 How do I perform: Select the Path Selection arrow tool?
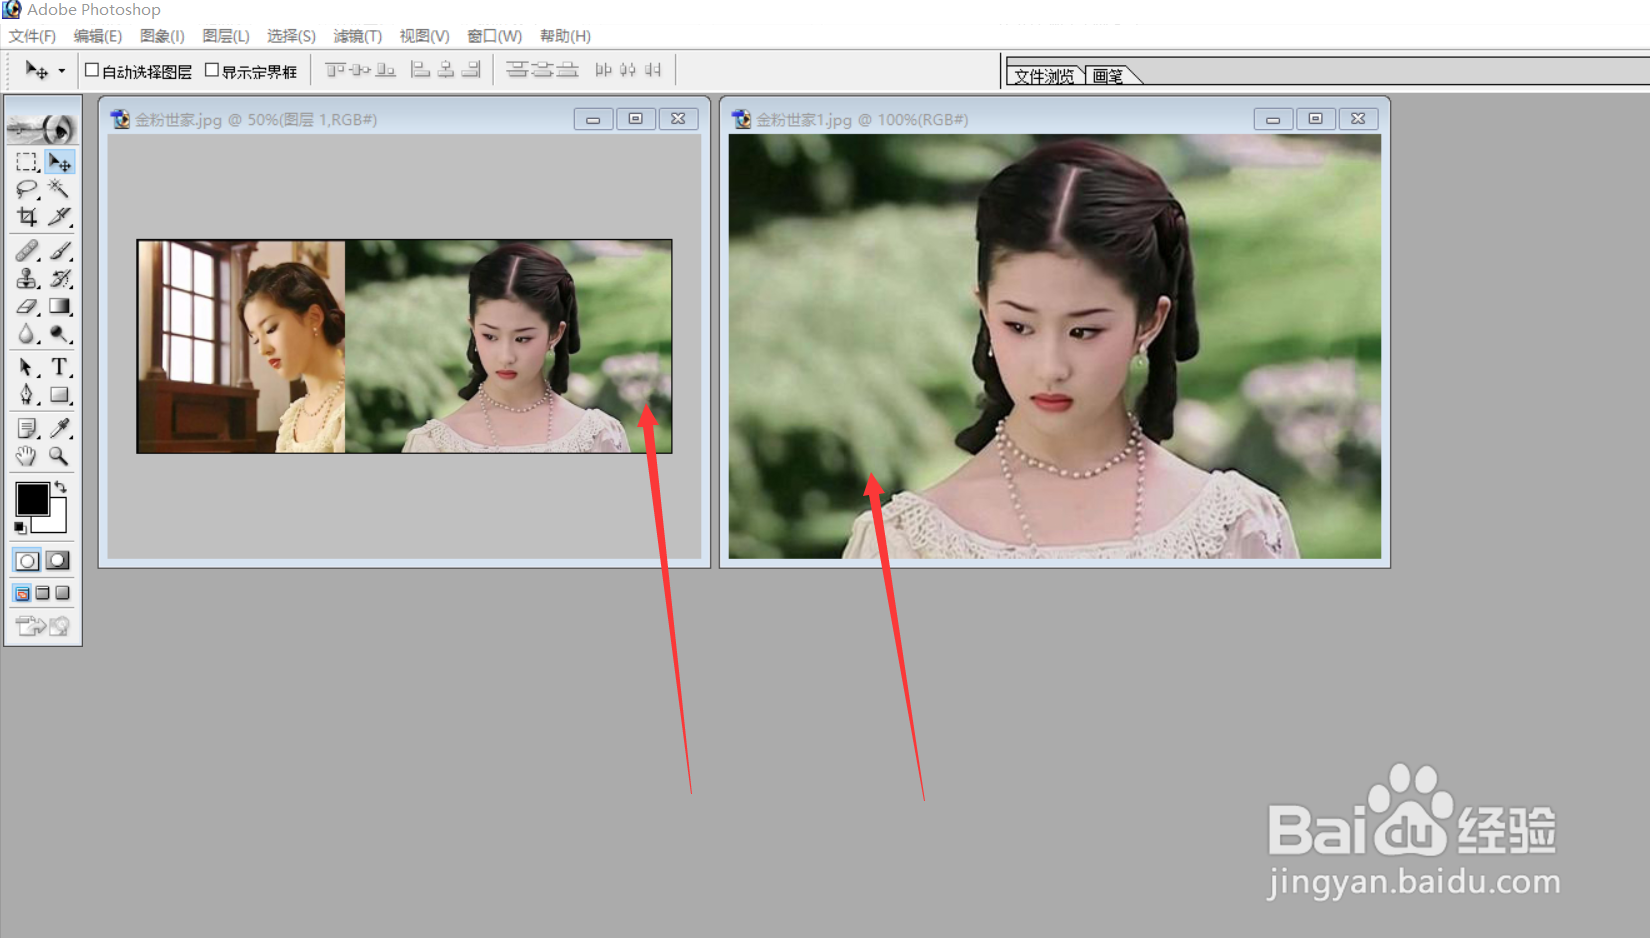pyautogui.click(x=27, y=367)
